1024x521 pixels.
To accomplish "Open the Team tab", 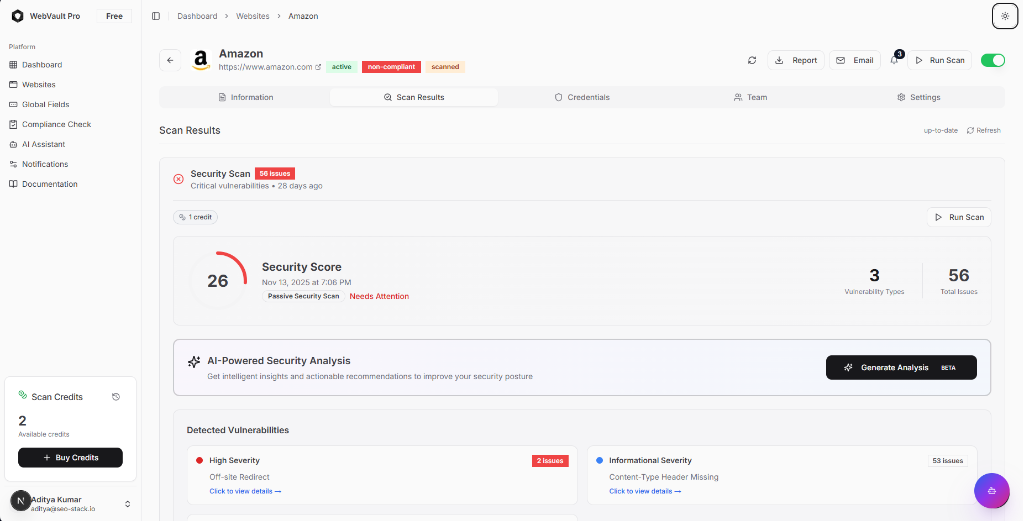I will 750,97.
